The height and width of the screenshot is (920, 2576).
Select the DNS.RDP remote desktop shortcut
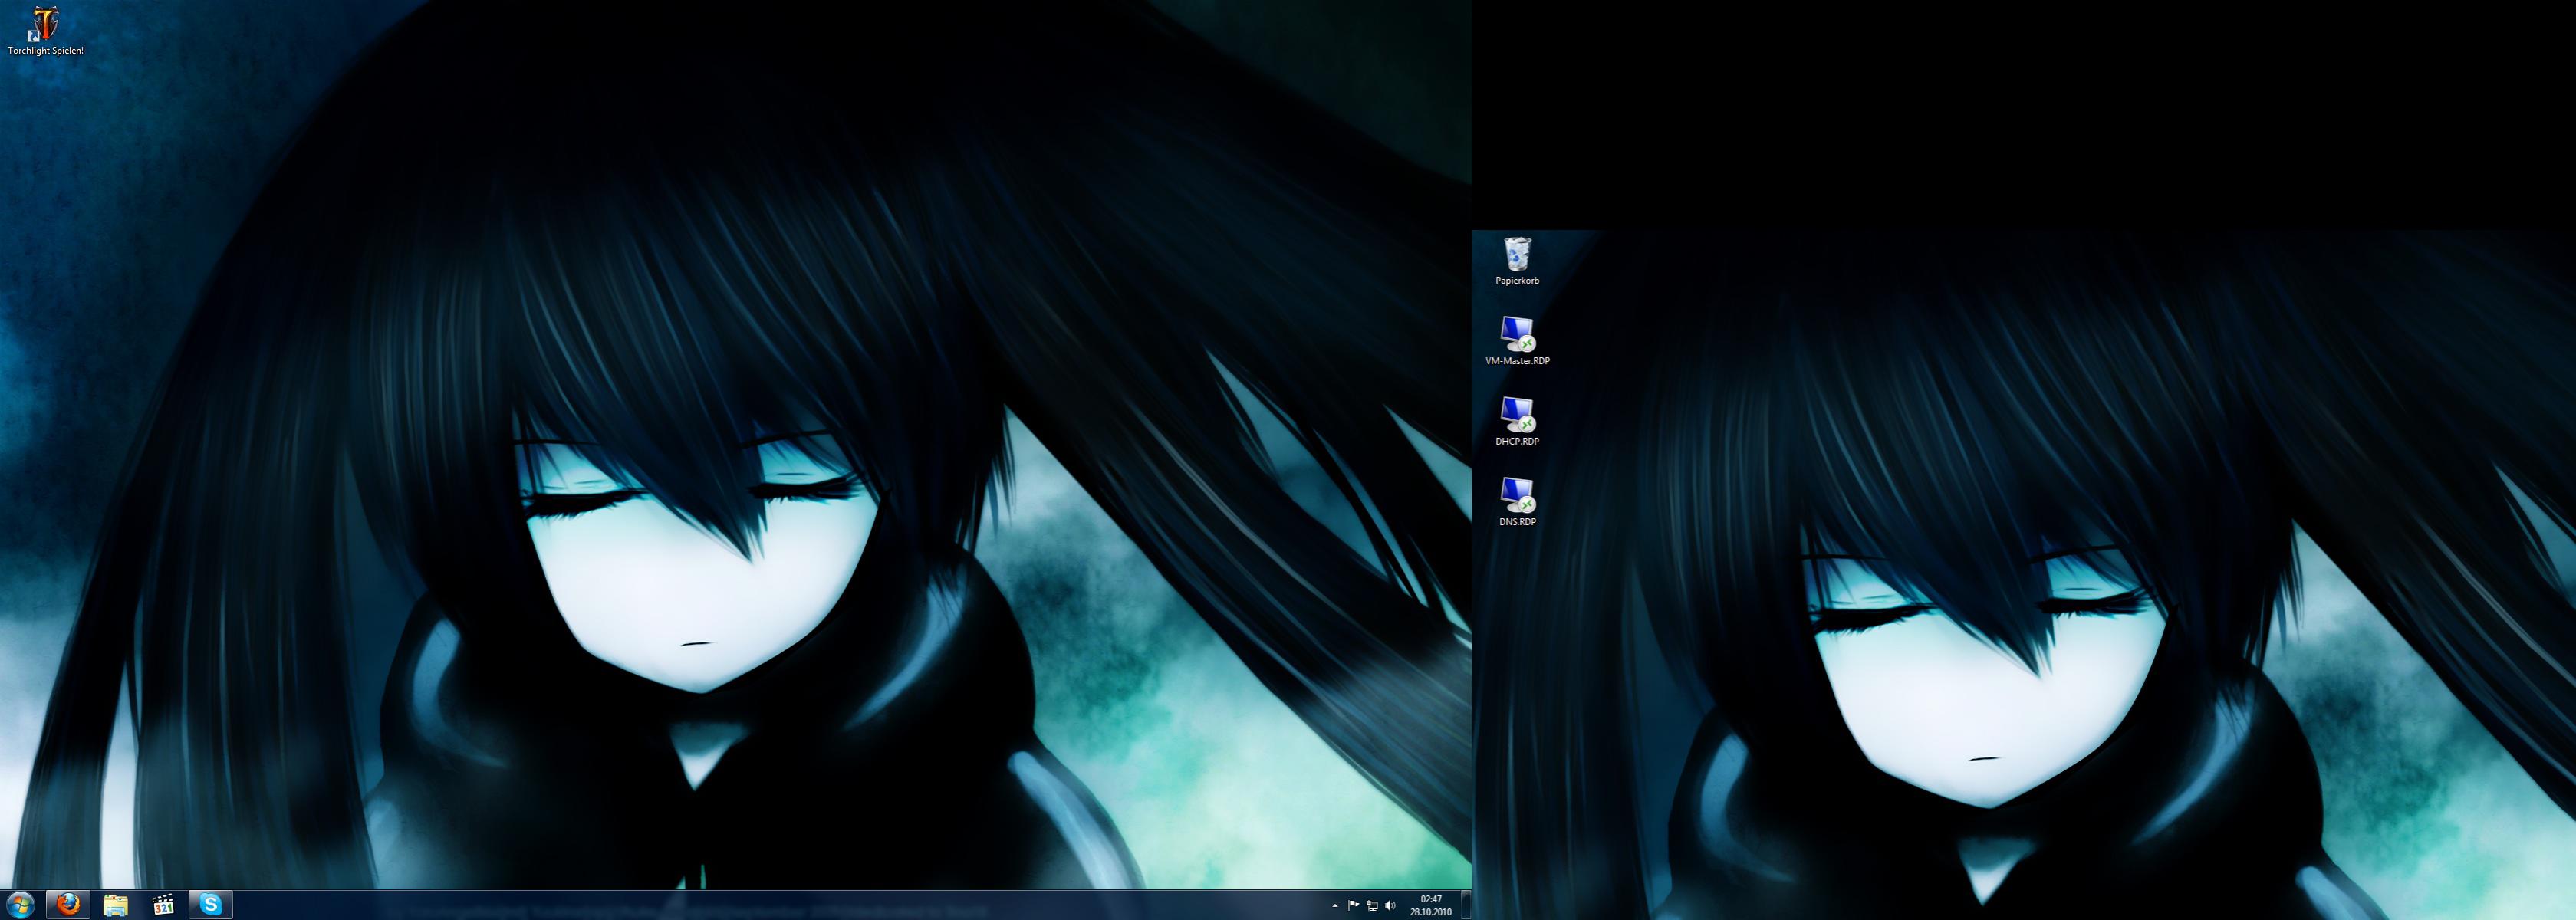(1517, 495)
